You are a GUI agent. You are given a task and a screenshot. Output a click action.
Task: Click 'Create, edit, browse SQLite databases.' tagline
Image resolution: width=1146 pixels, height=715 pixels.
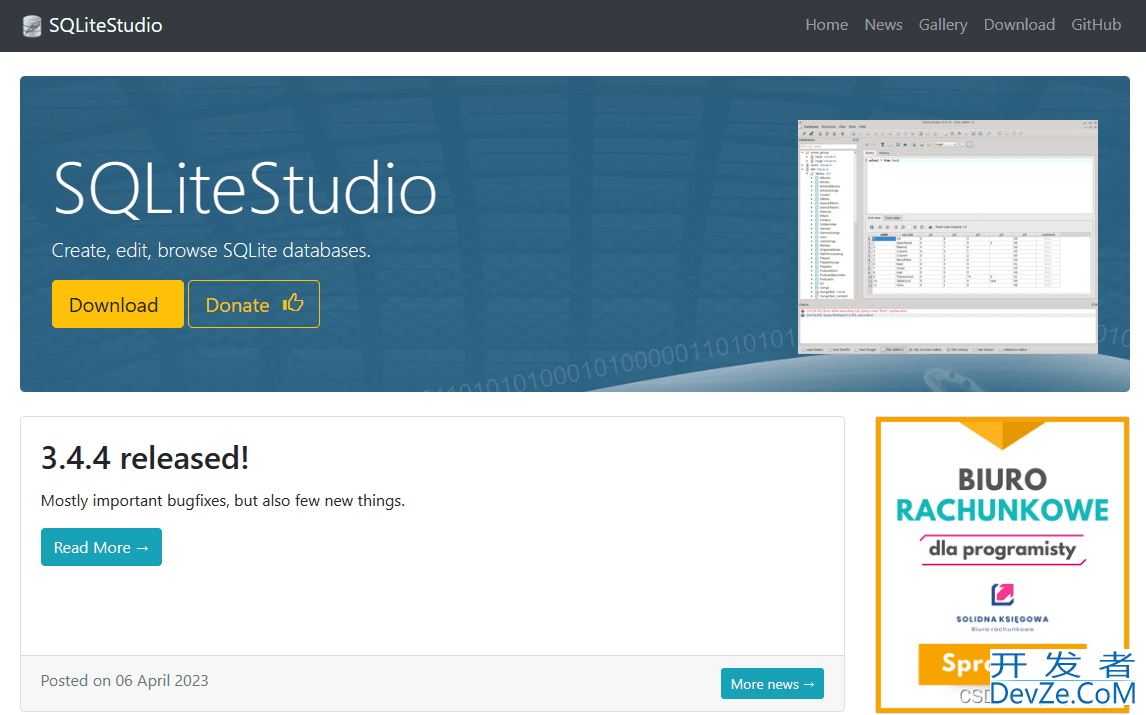211,251
